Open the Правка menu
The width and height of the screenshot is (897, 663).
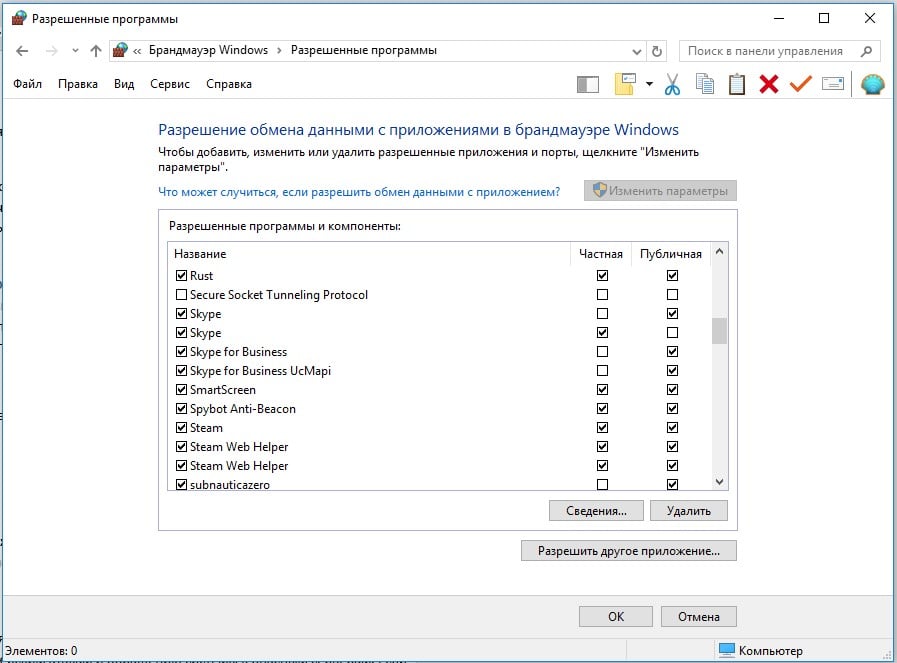78,84
